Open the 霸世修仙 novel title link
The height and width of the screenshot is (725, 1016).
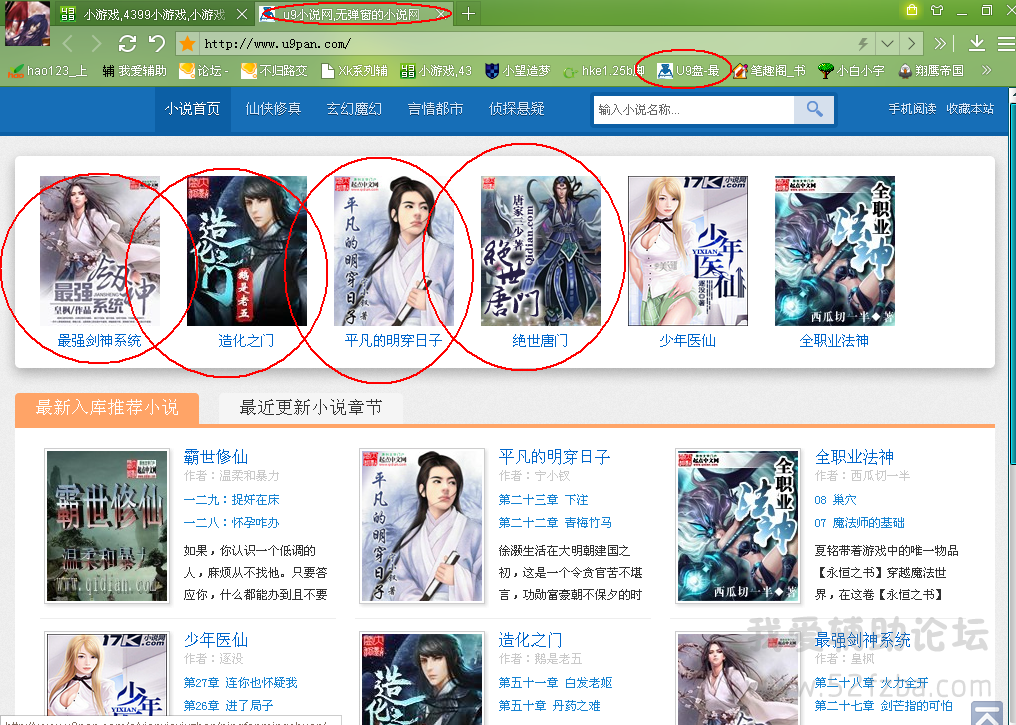click(216, 457)
